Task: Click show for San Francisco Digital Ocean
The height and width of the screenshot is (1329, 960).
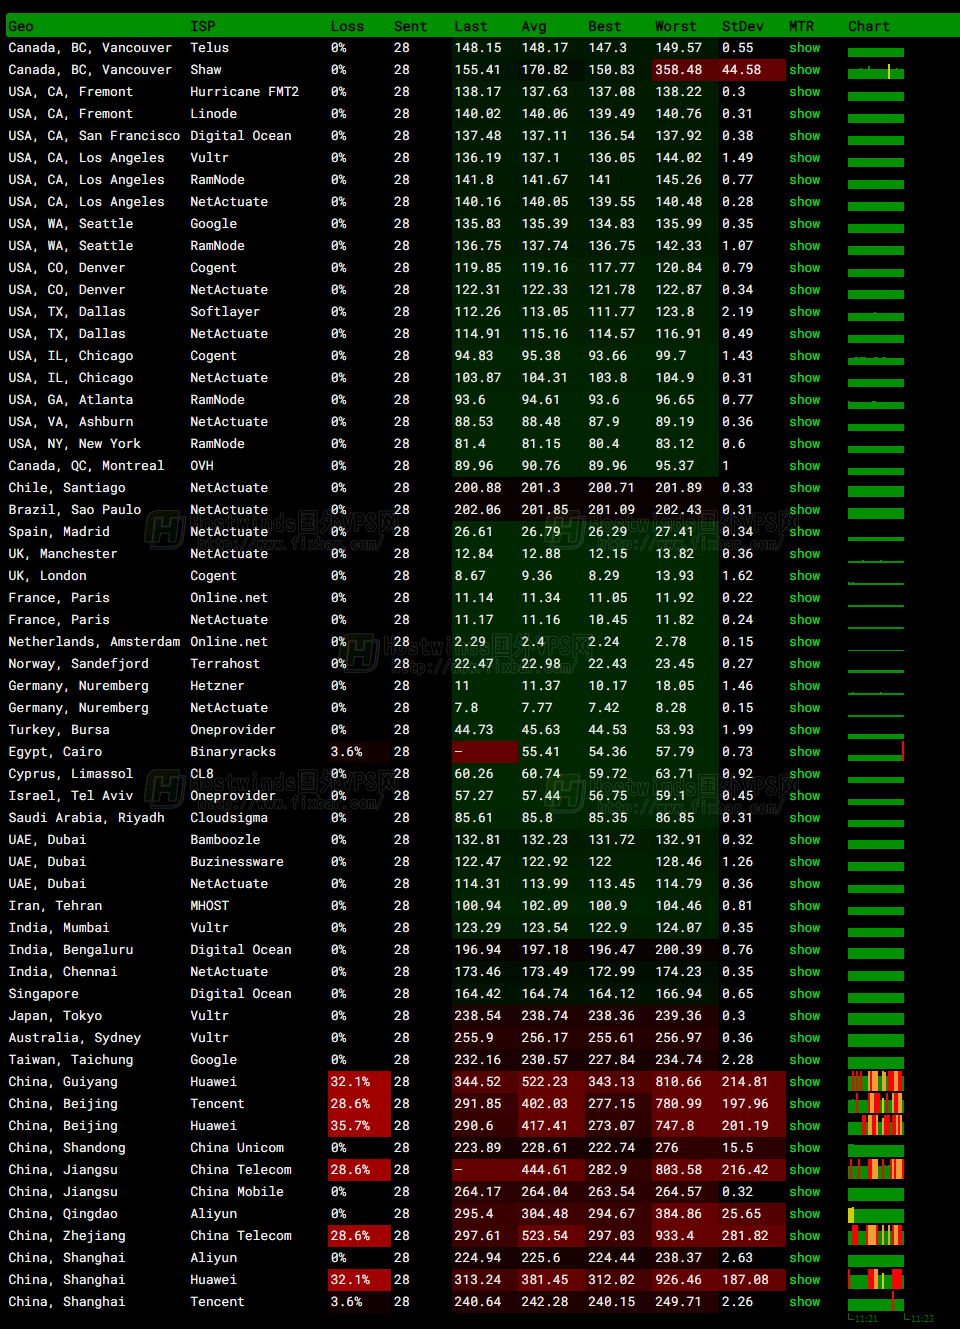Action: [x=804, y=136]
